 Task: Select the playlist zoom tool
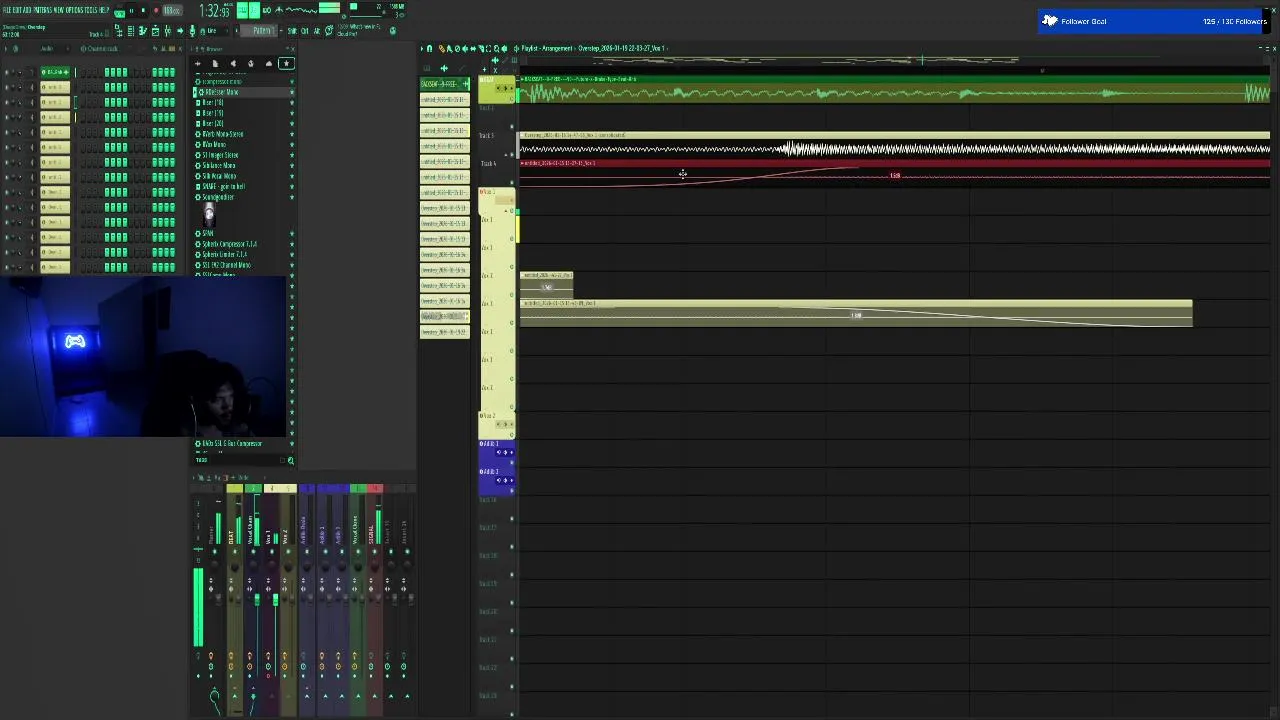click(x=497, y=48)
